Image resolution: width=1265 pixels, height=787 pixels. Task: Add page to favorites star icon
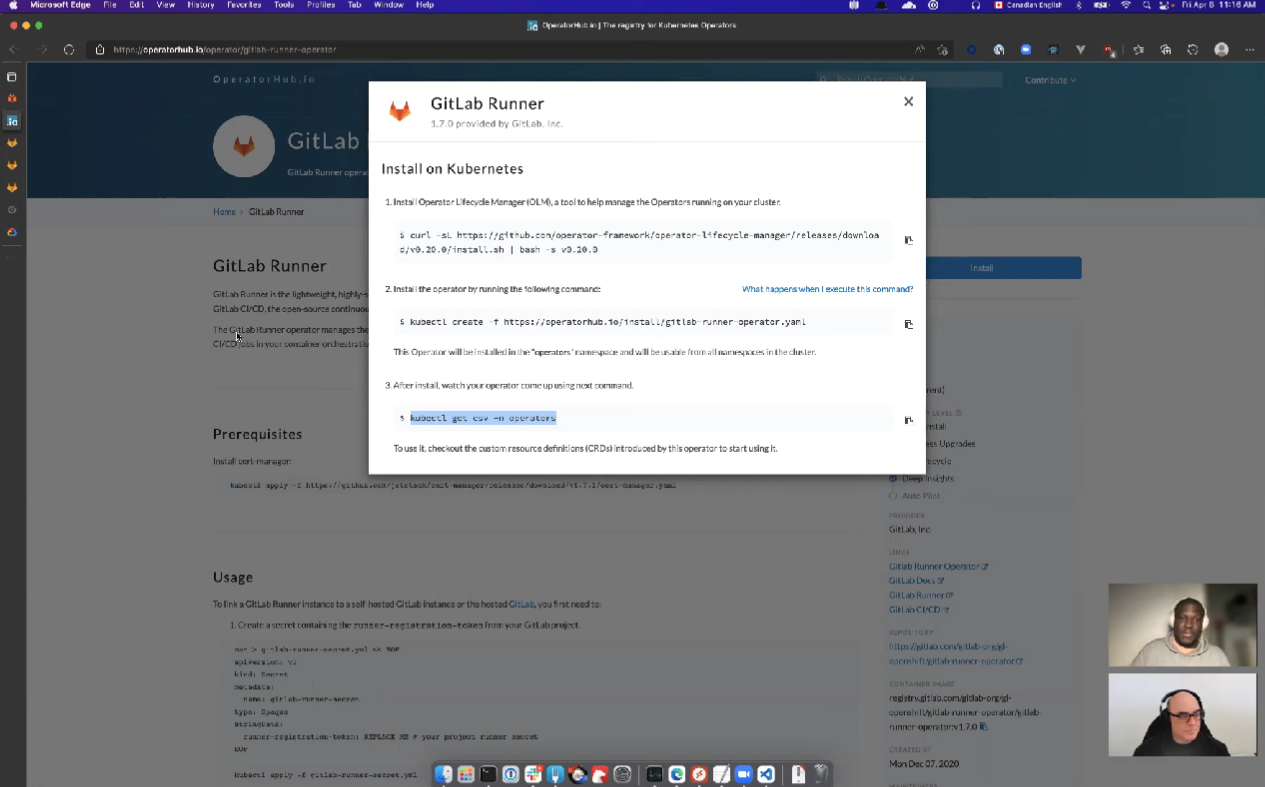pyautogui.click(x=943, y=49)
